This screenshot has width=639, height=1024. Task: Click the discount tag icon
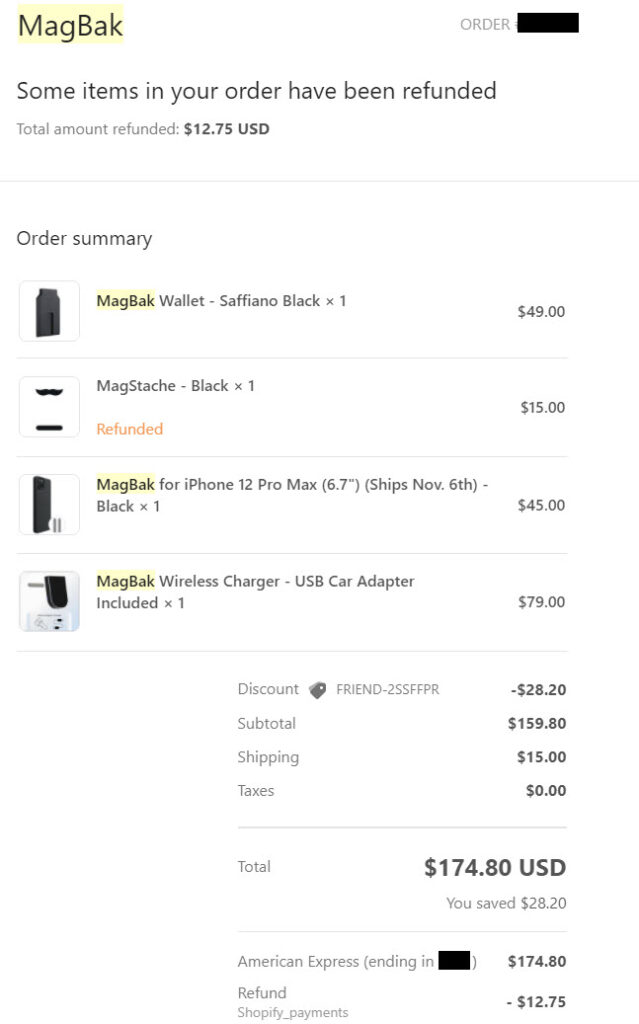tap(318, 690)
